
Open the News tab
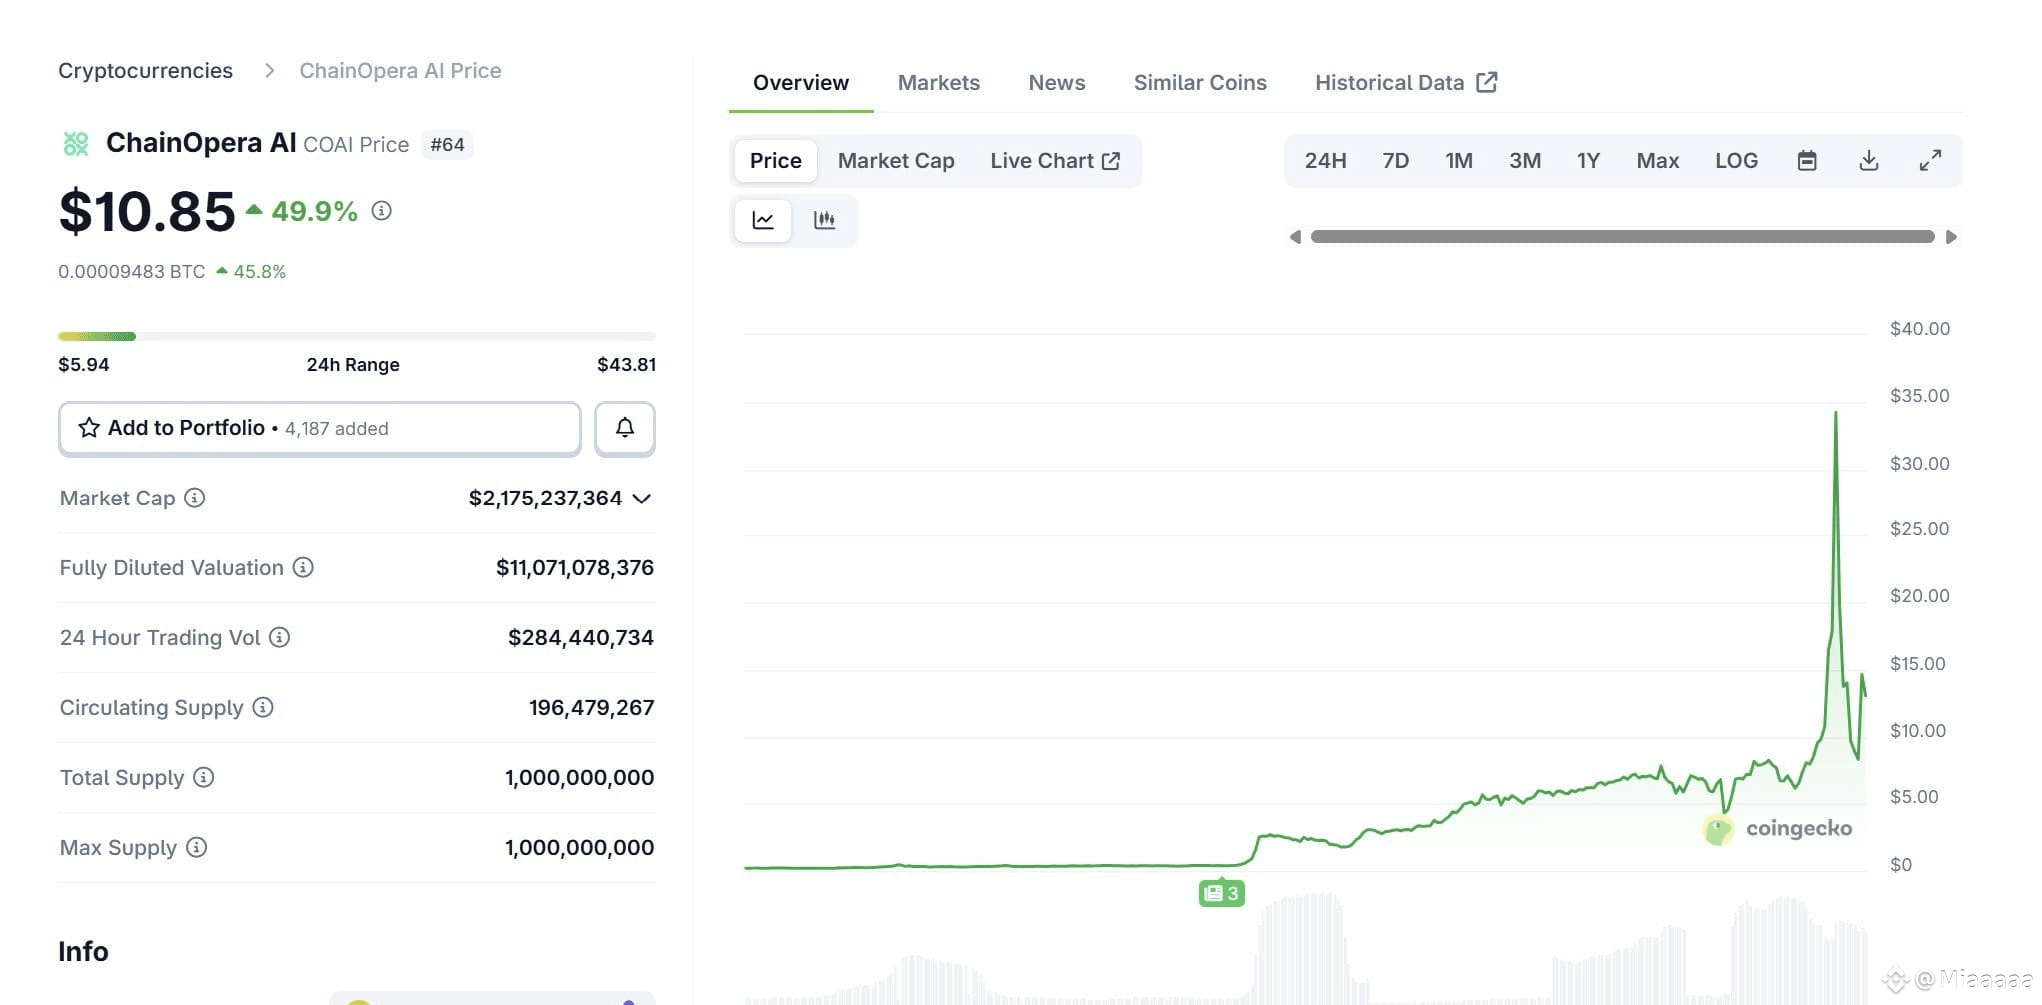point(1057,83)
